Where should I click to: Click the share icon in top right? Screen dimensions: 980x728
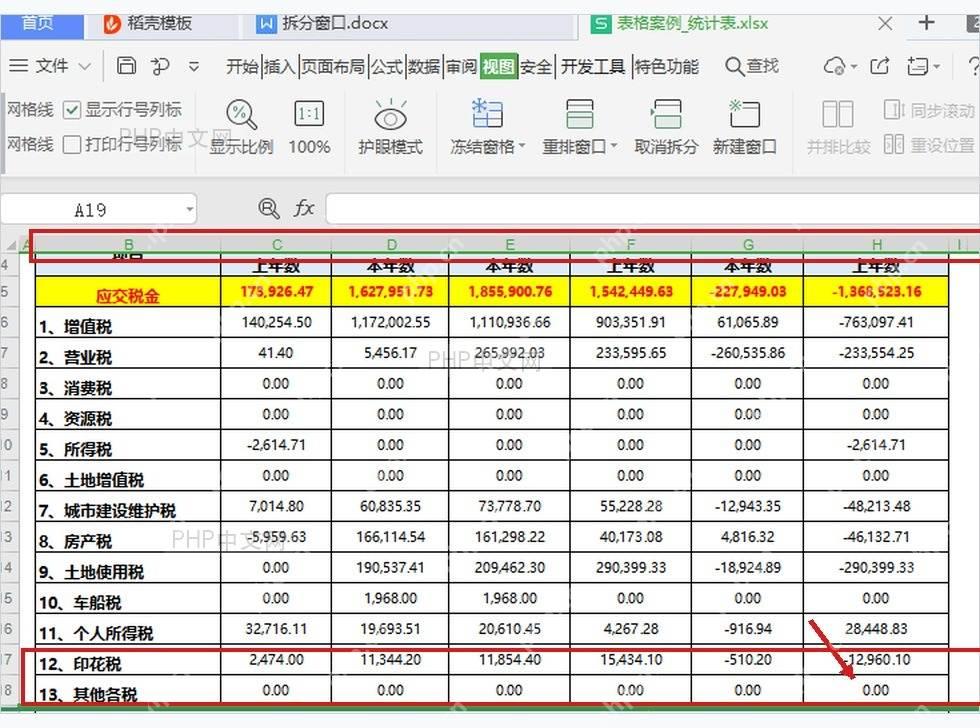[880, 66]
